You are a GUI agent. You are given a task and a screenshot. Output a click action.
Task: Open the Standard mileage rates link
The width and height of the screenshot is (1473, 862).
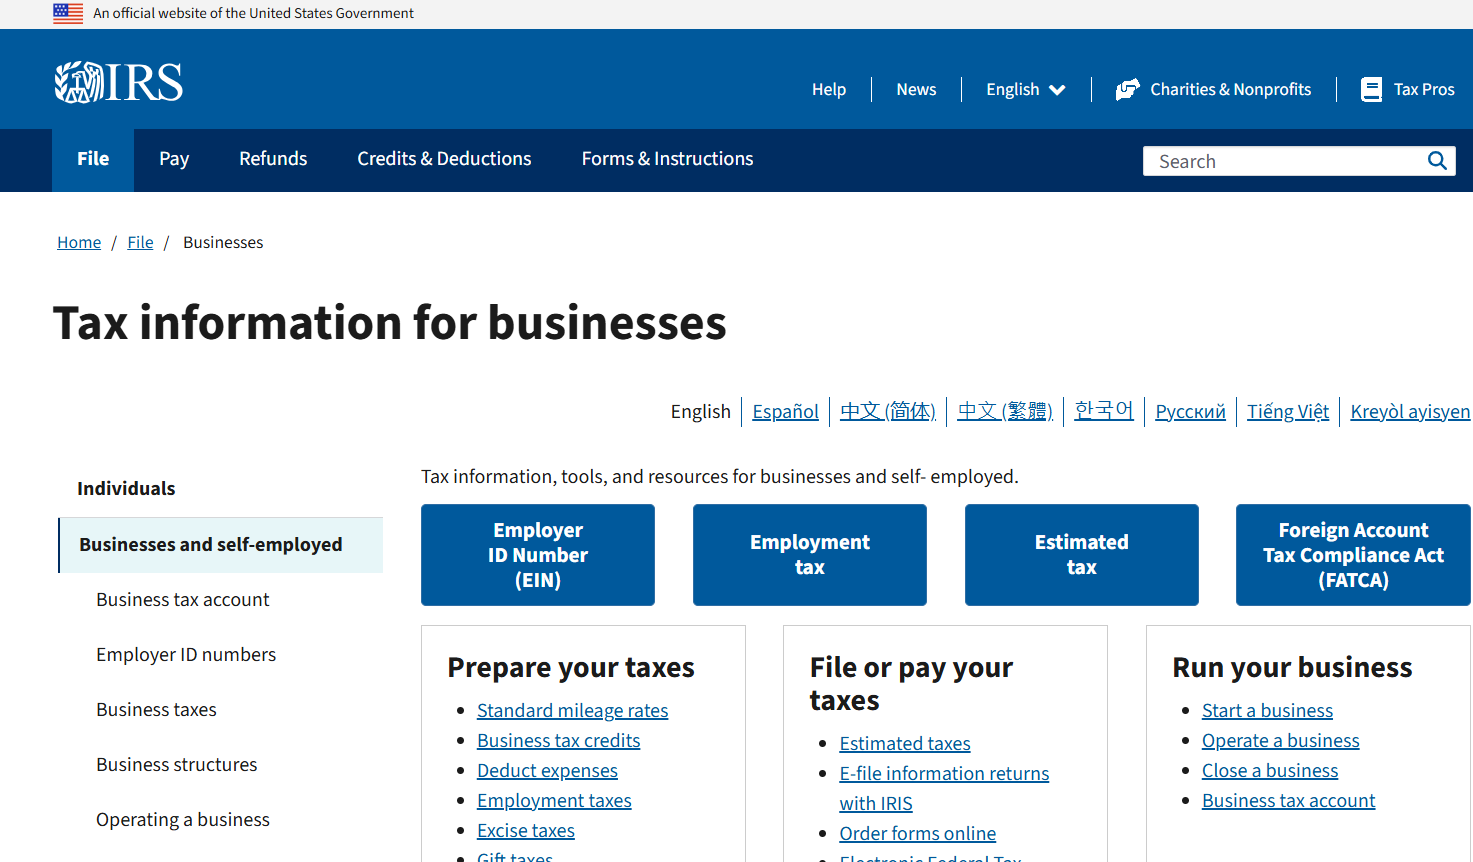(x=572, y=710)
